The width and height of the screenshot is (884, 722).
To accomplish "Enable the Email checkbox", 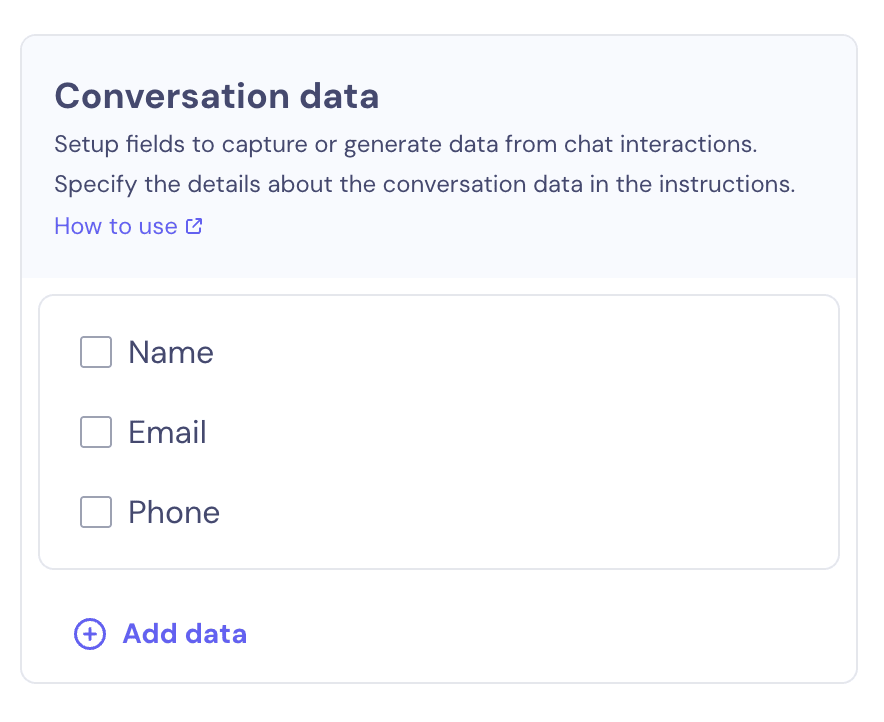I will [x=96, y=432].
